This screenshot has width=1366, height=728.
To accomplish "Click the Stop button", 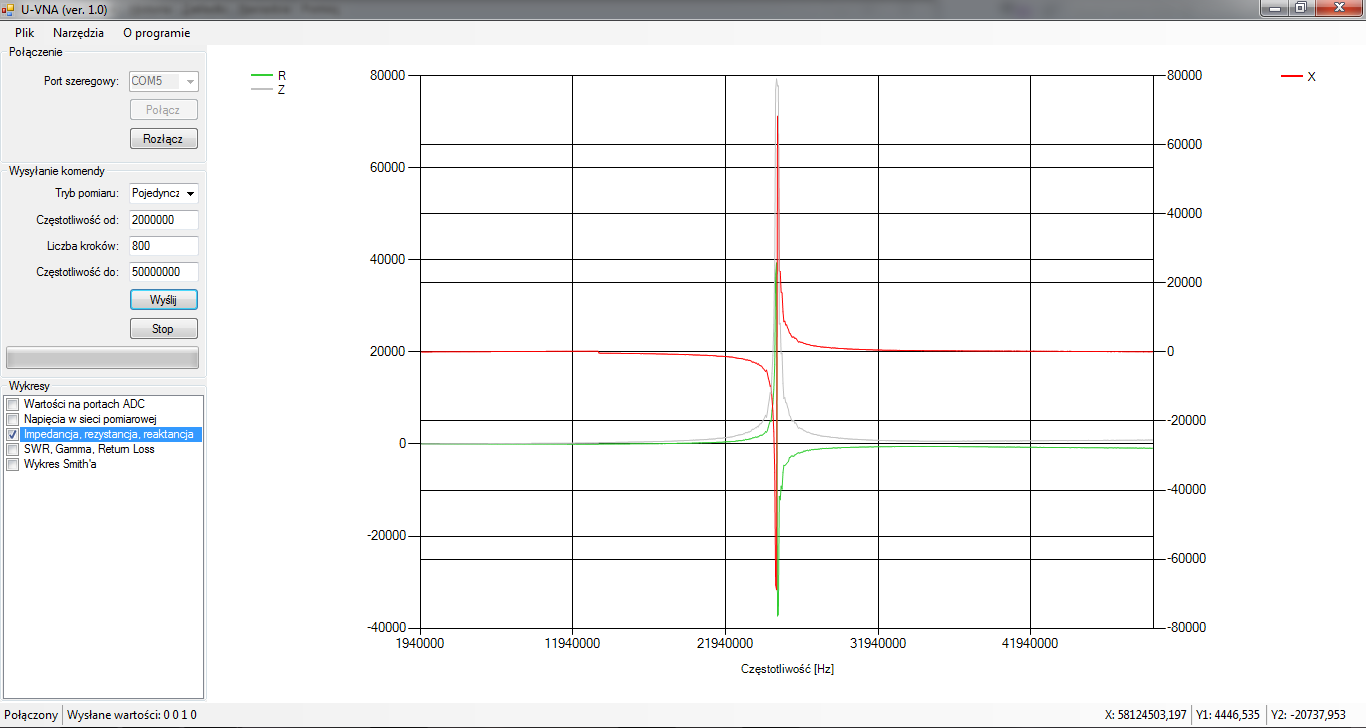I will tap(163, 328).
